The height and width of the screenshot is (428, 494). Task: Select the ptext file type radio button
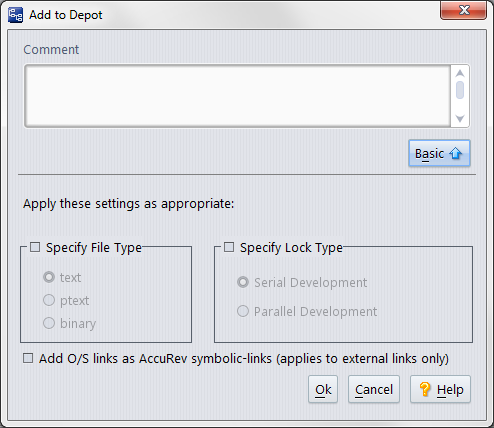point(49,300)
